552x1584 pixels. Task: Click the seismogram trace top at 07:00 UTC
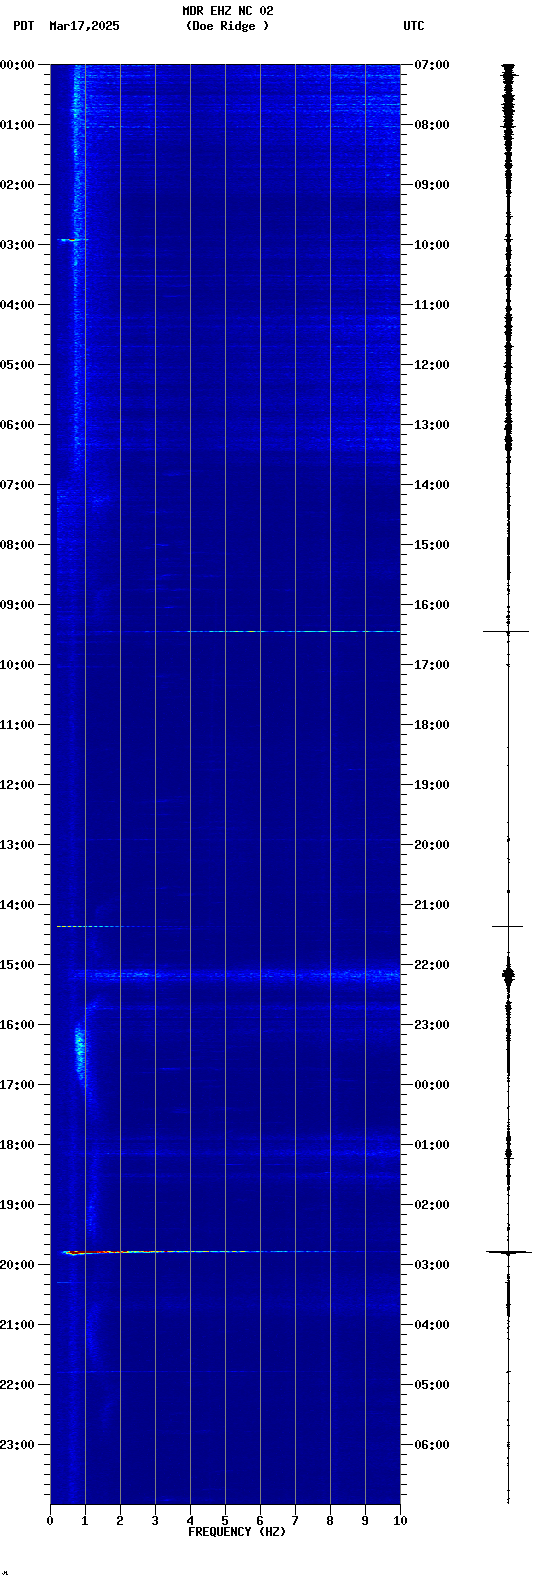click(x=508, y=68)
